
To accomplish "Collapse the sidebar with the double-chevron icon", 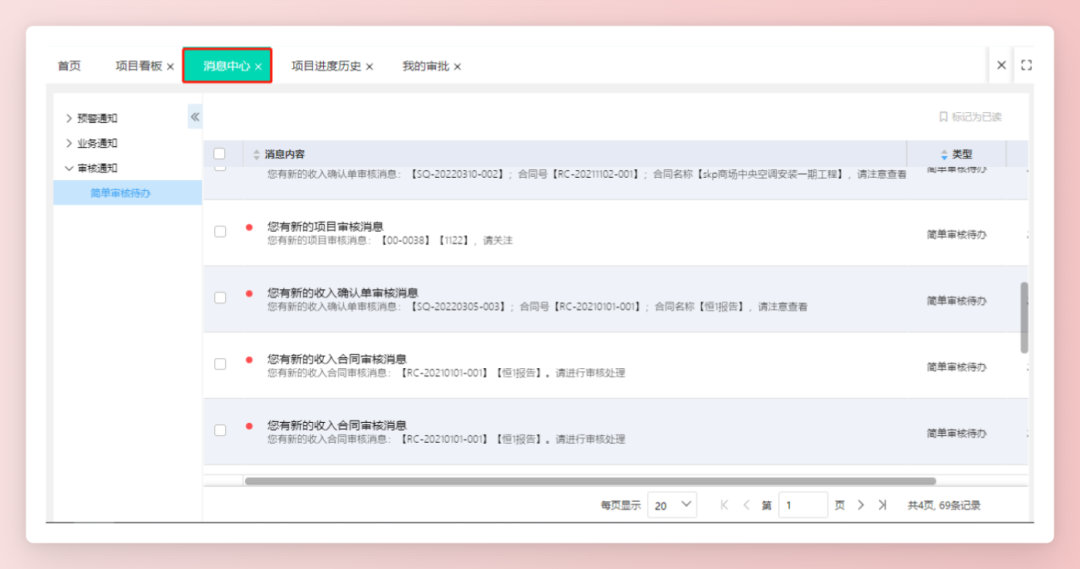I will 195,117.
